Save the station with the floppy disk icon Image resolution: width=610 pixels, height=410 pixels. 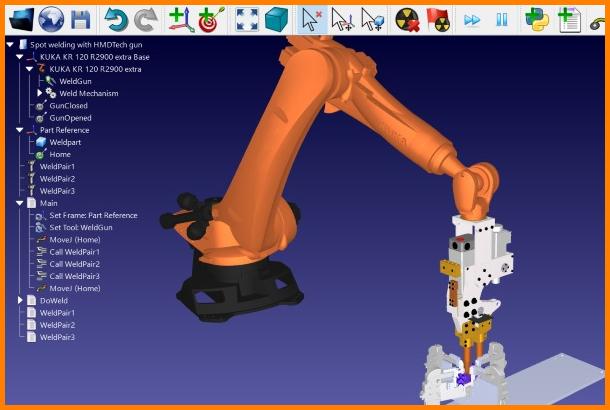point(81,19)
